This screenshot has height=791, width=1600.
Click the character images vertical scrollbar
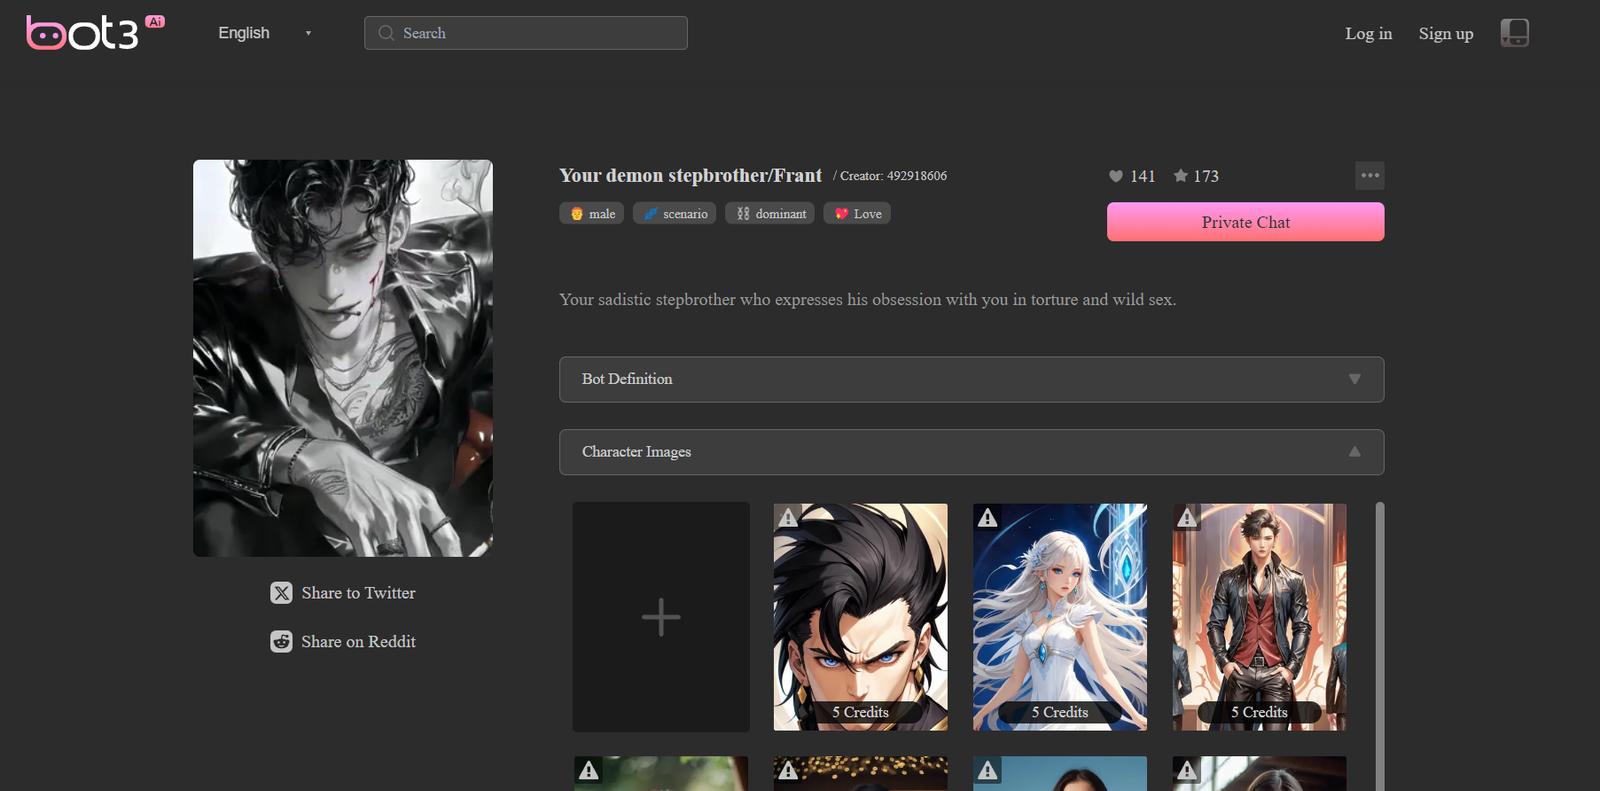[1380, 646]
